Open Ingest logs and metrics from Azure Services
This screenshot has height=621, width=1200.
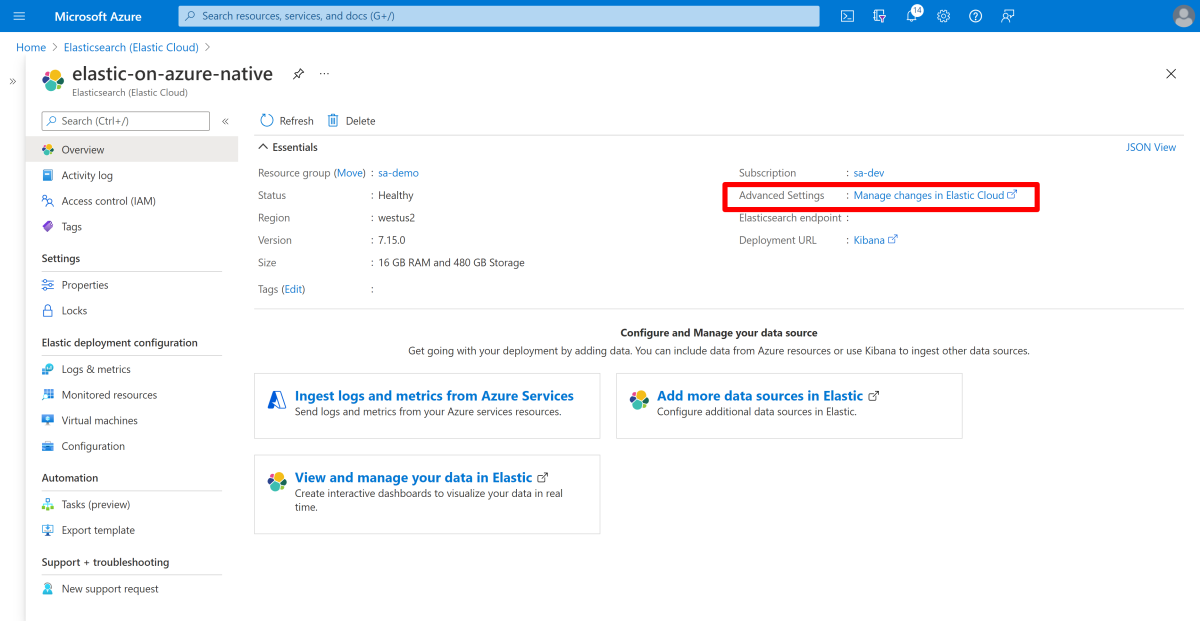coord(434,396)
